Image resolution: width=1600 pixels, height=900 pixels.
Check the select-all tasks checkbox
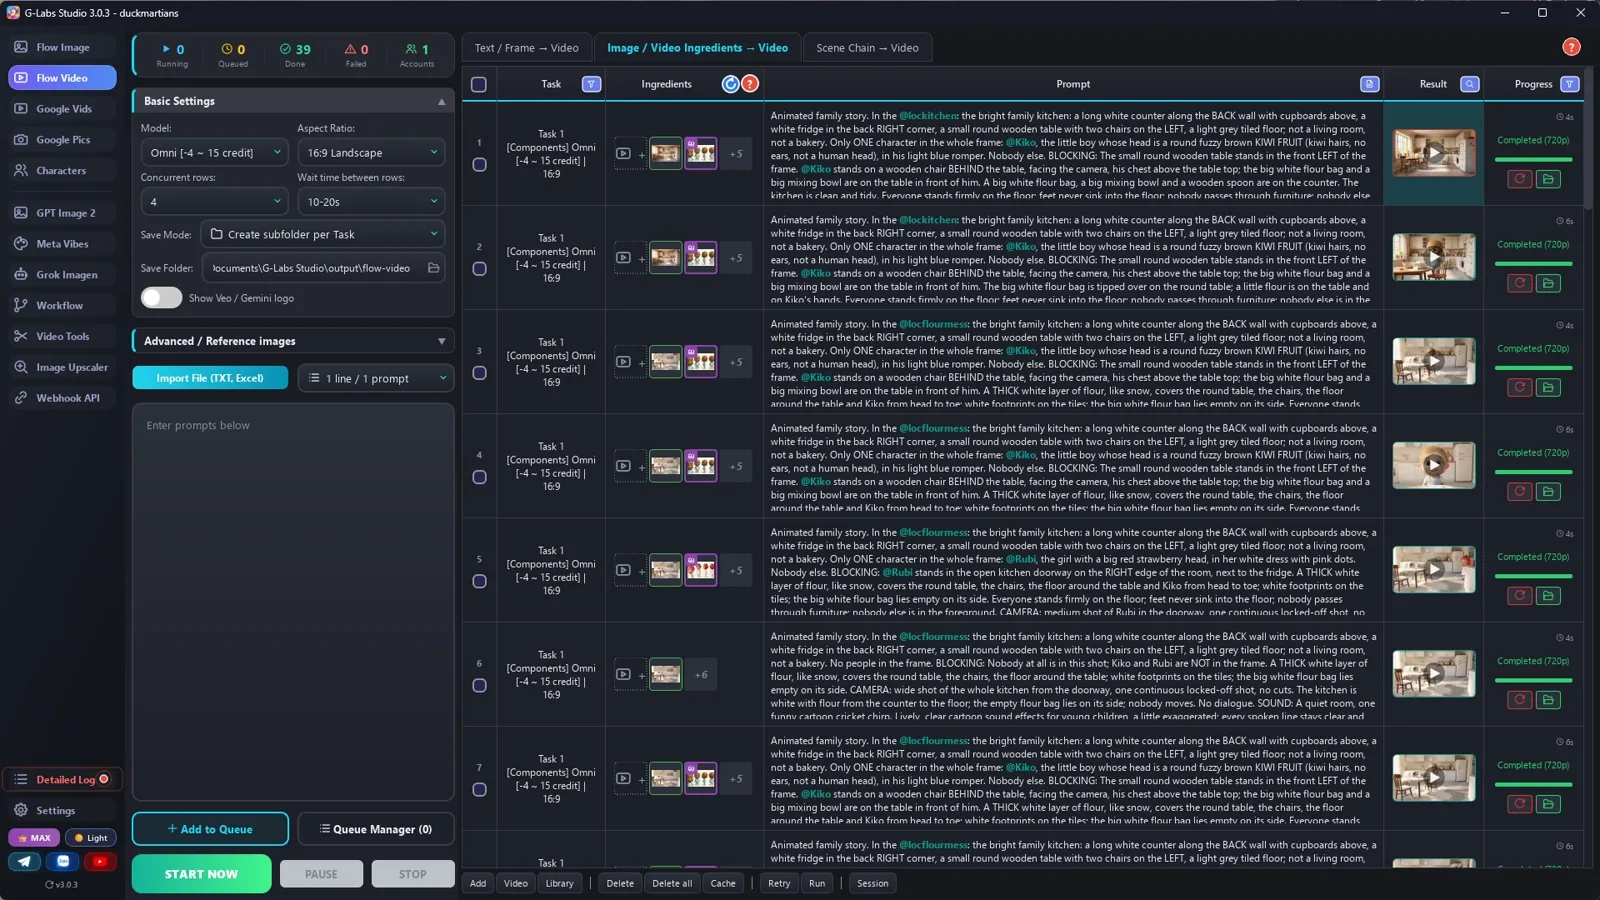tap(479, 85)
